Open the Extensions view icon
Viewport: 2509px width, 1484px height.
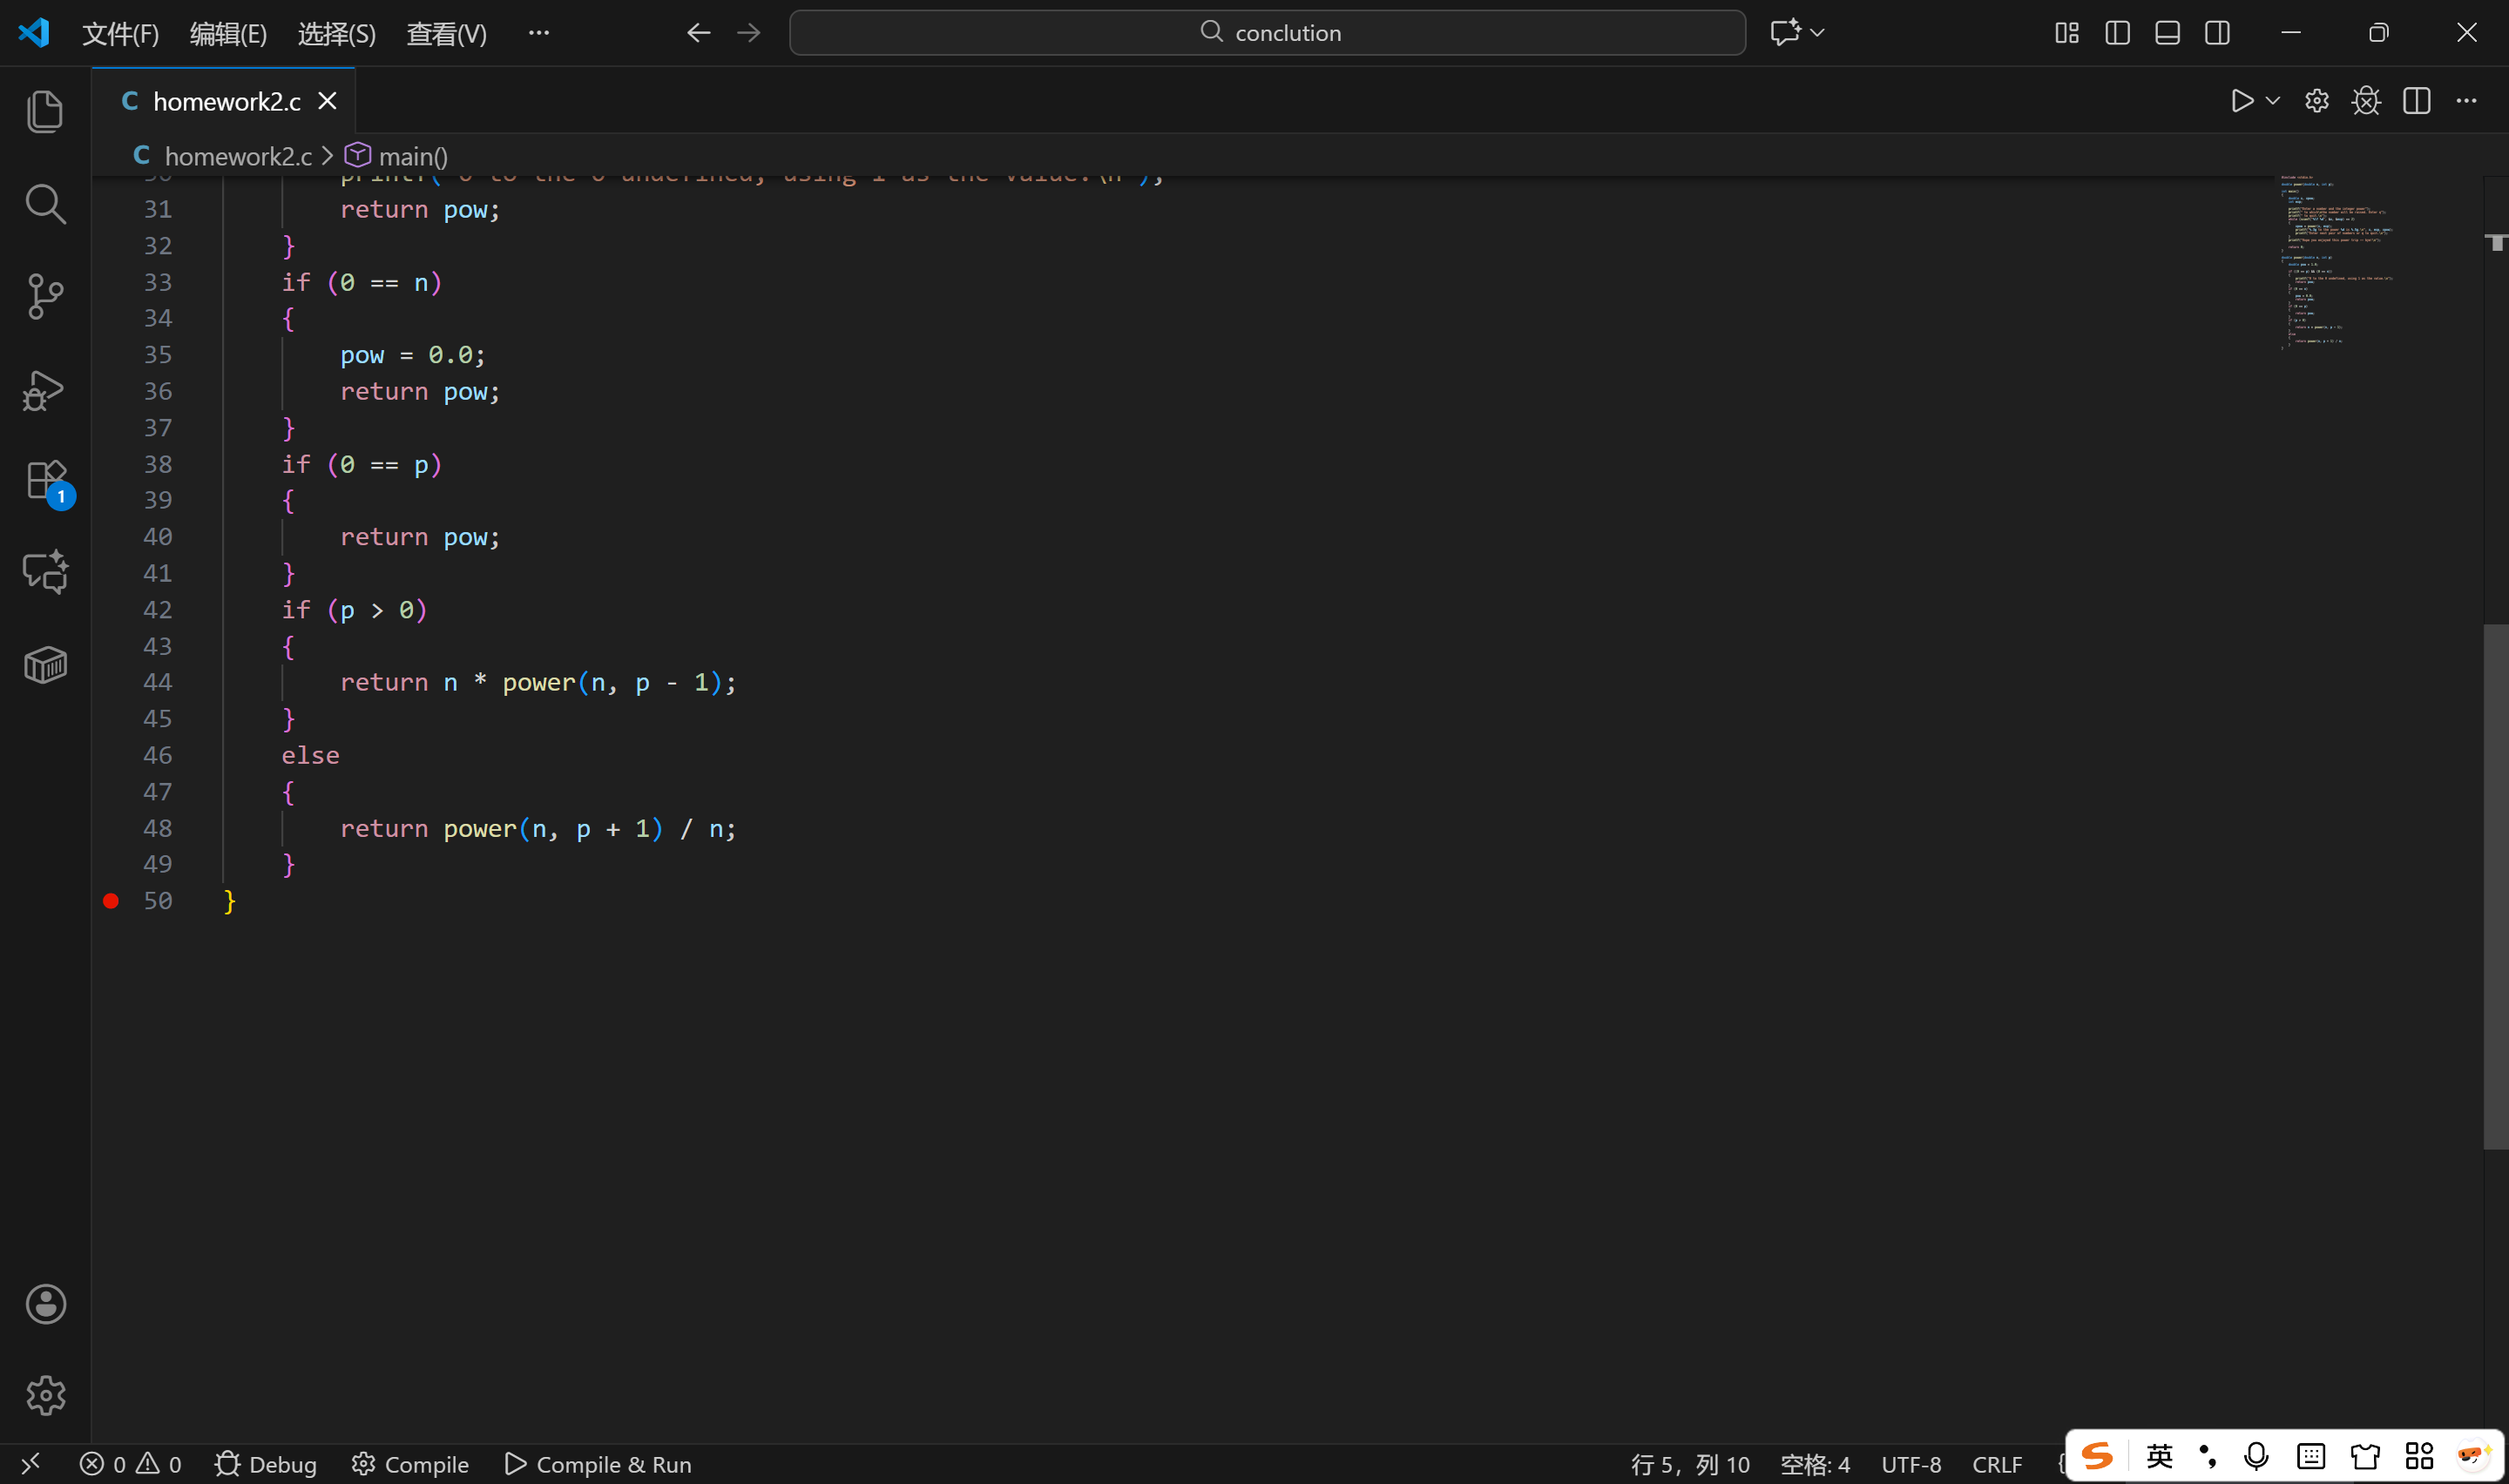pos(45,481)
